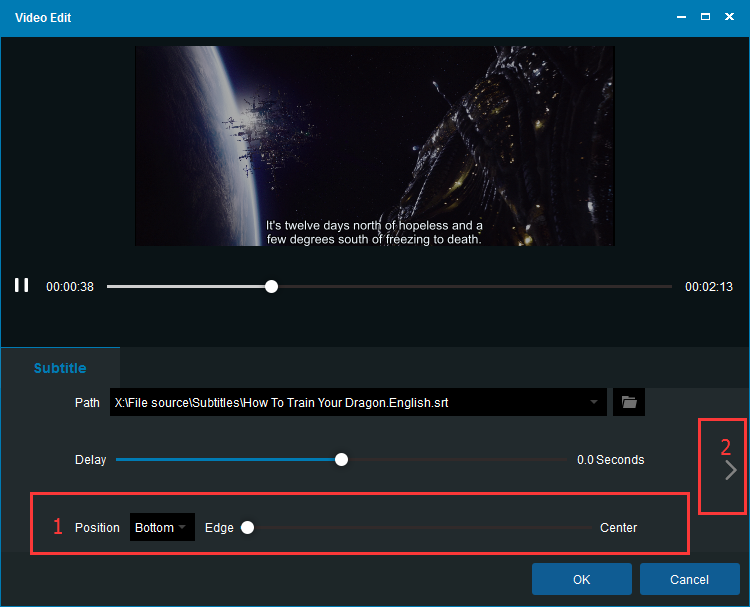Click the video seek bar handle
Viewport: 750px width, 607px height.
point(271,286)
